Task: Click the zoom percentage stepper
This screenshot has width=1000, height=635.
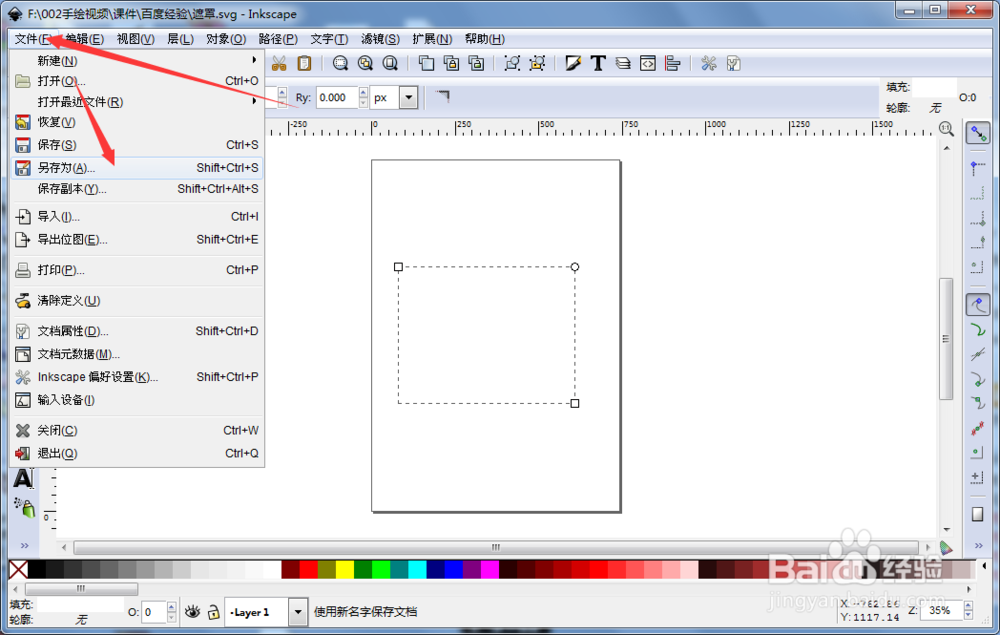Action: [968, 610]
